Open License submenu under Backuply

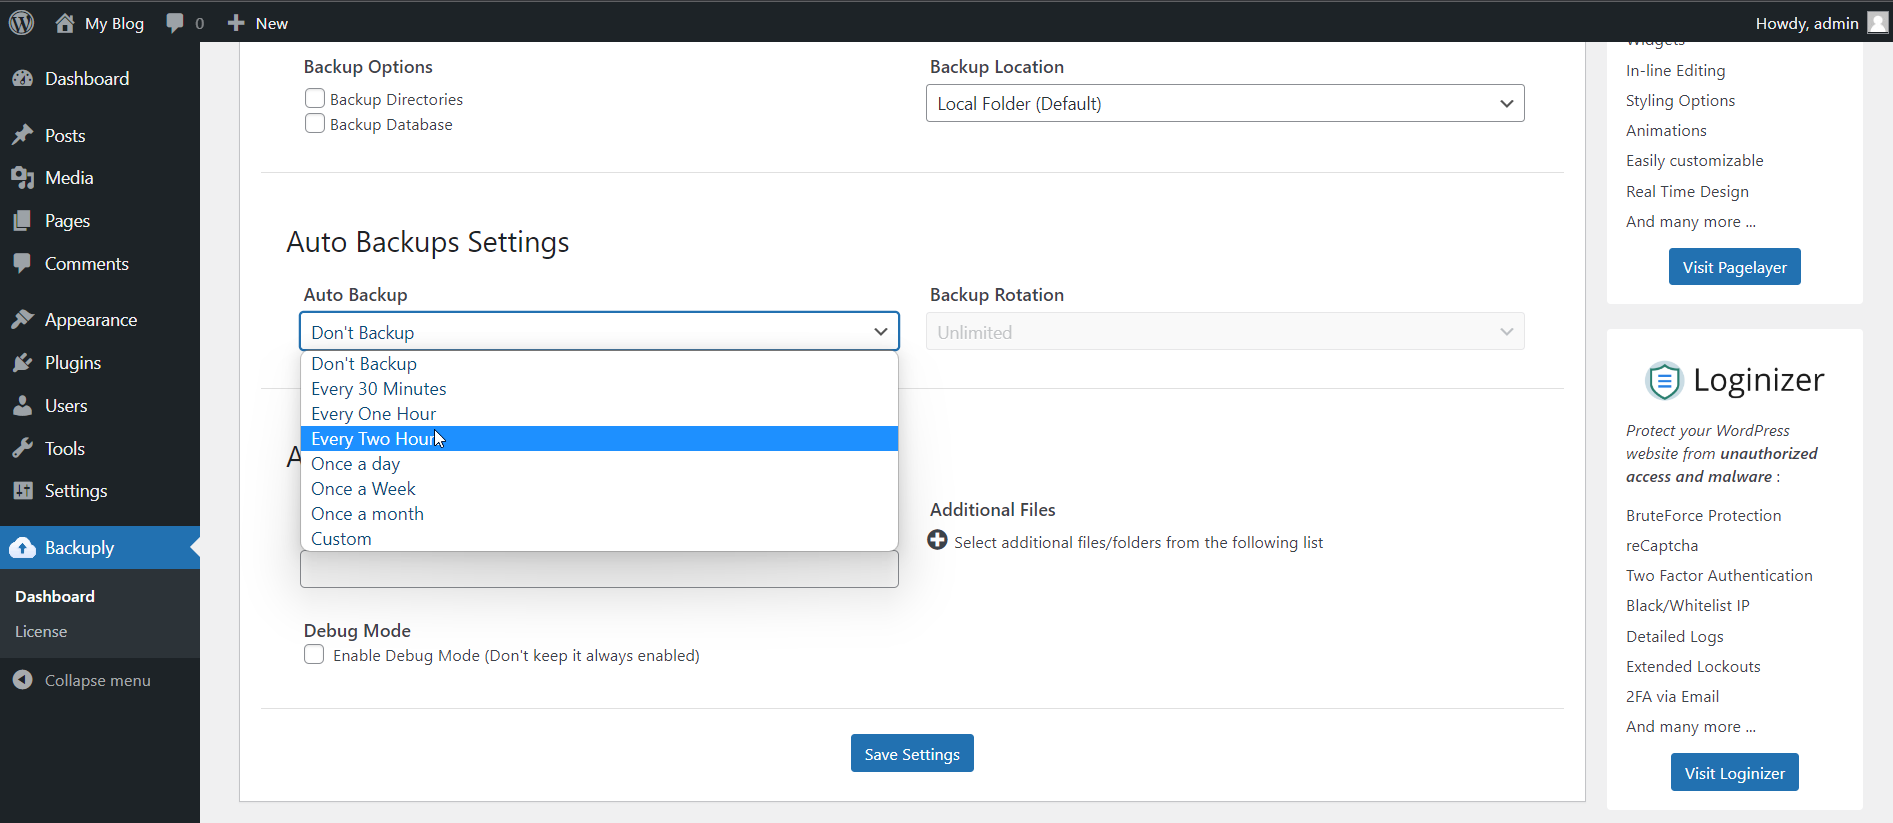tap(41, 631)
